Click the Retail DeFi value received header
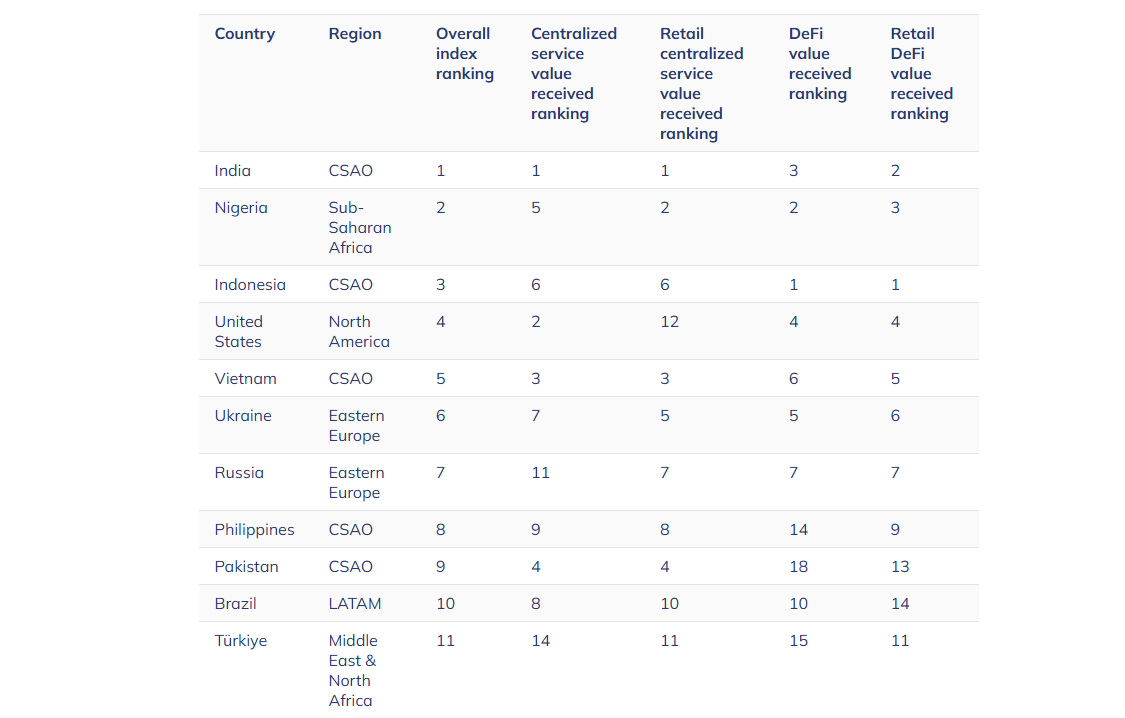The image size is (1125, 718). [x=921, y=74]
